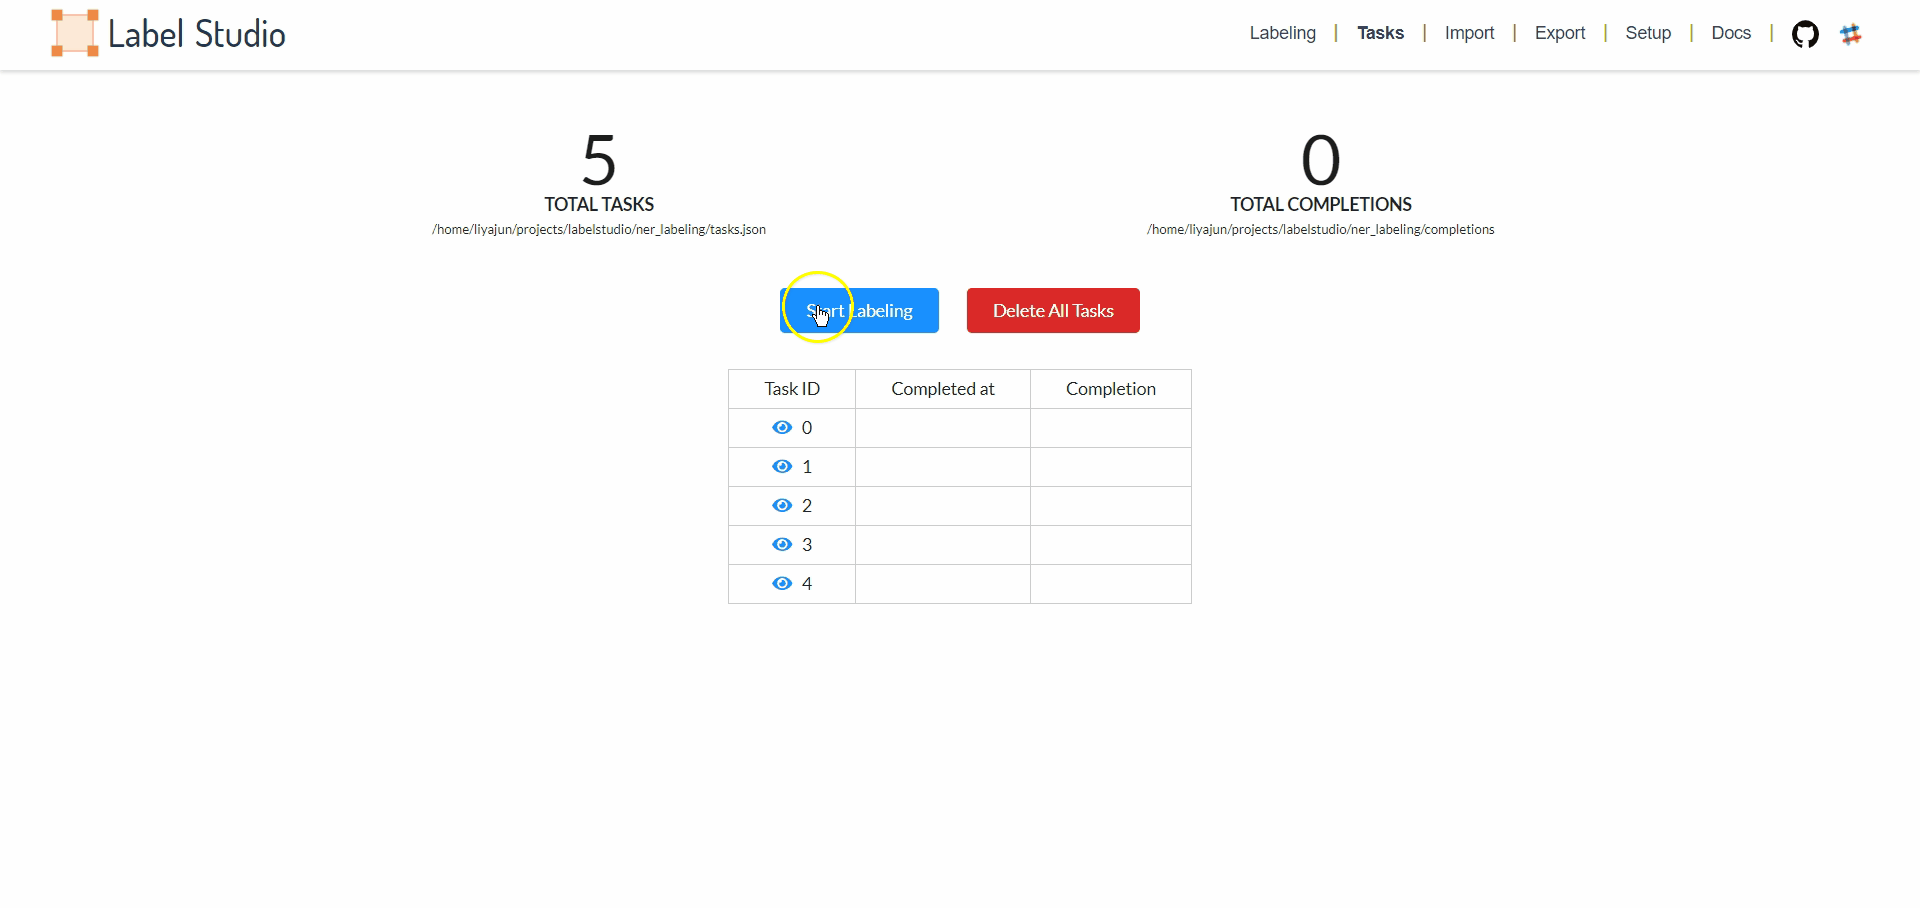The image size is (1920, 908).
Task: View task 1 via its eye icon
Action: 782,467
